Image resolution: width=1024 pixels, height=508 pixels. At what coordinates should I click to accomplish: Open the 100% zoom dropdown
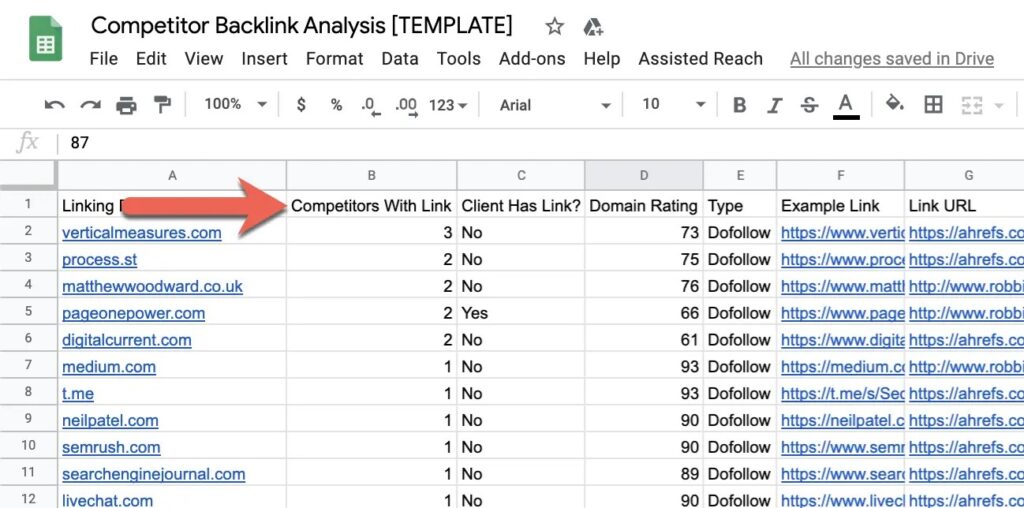(236, 104)
